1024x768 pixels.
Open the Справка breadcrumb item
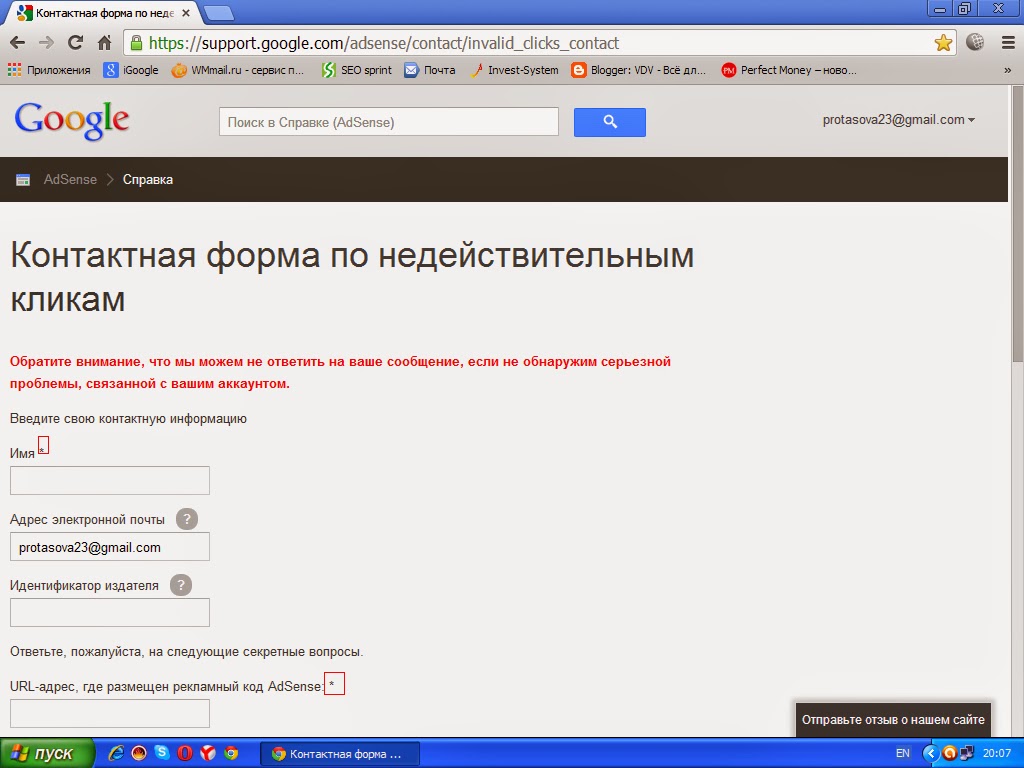(148, 180)
